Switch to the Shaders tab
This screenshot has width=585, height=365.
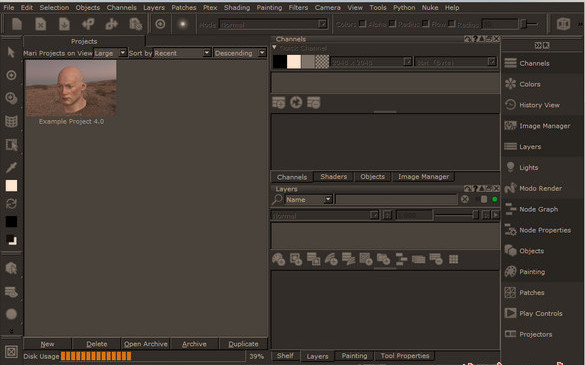(x=334, y=177)
